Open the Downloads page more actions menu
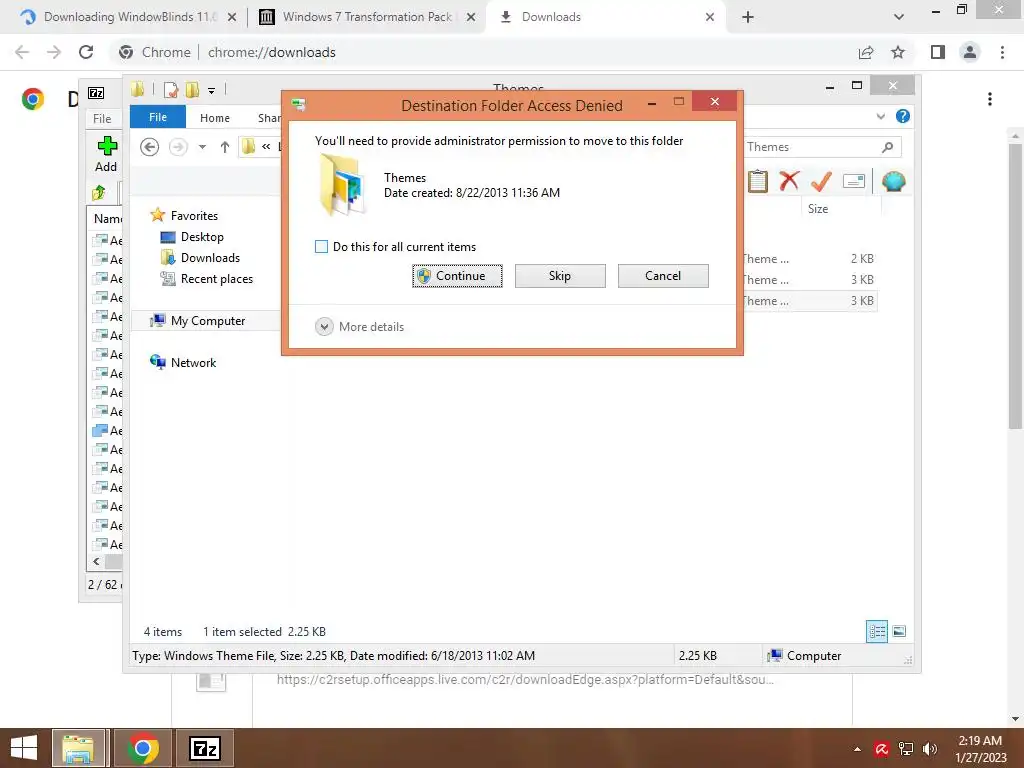 pyautogui.click(x=990, y=99)
